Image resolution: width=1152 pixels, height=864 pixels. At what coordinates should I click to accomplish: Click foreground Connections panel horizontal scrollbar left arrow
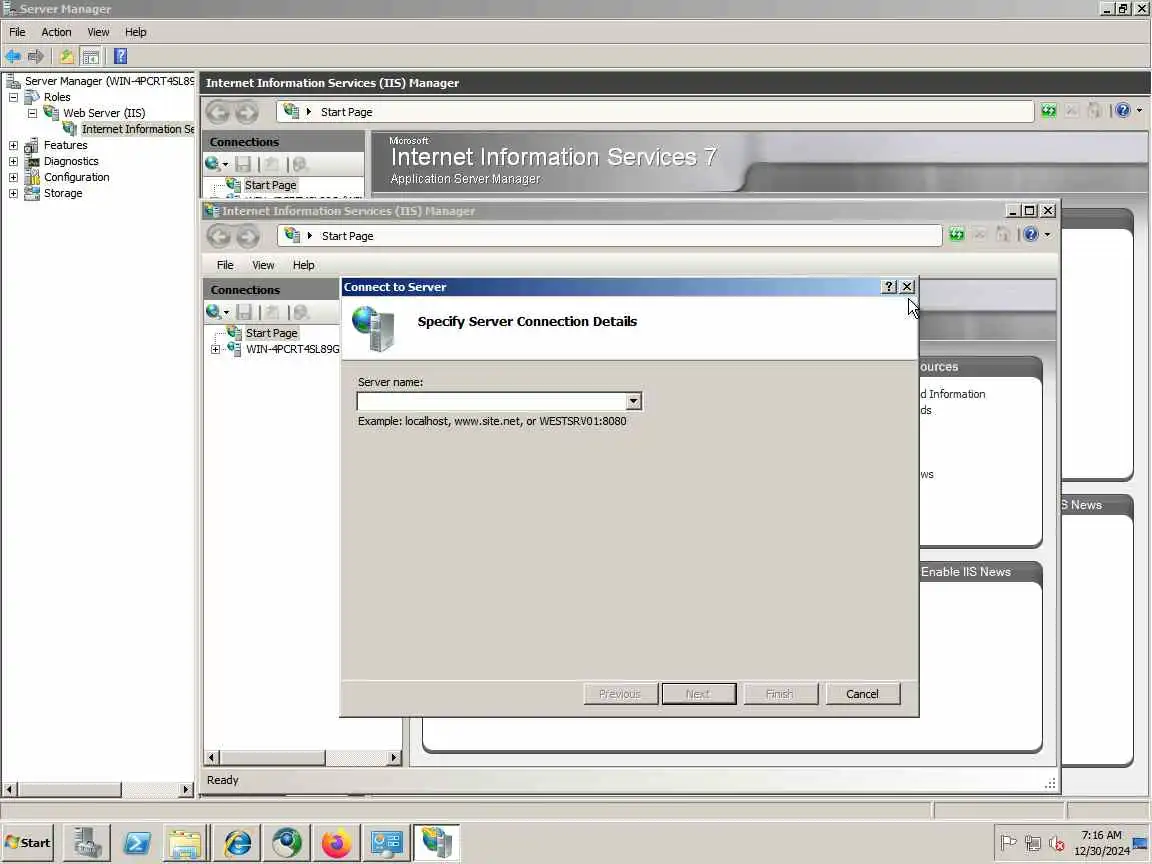coord(212,757)
